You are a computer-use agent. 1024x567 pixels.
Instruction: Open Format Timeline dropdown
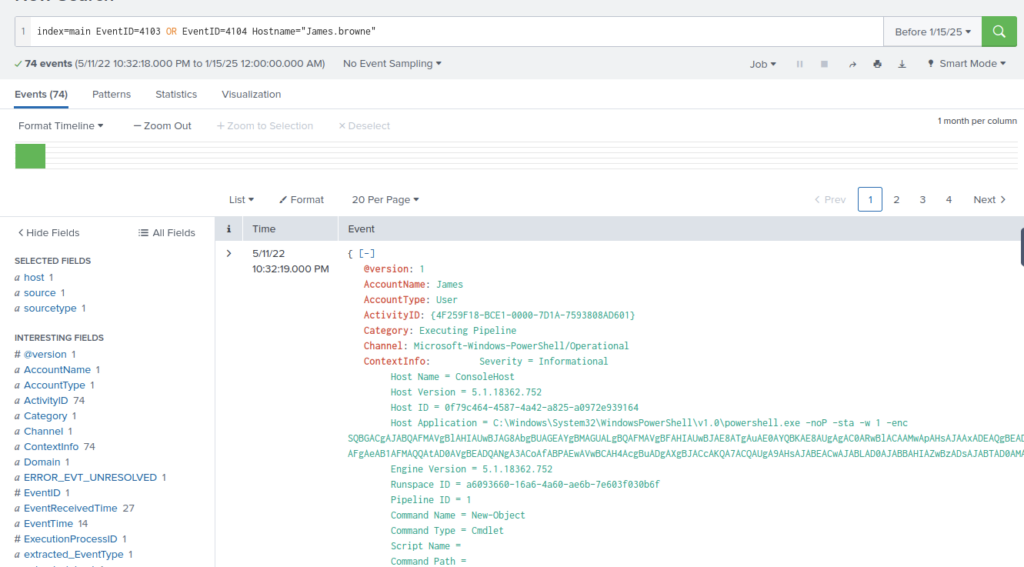61,125
